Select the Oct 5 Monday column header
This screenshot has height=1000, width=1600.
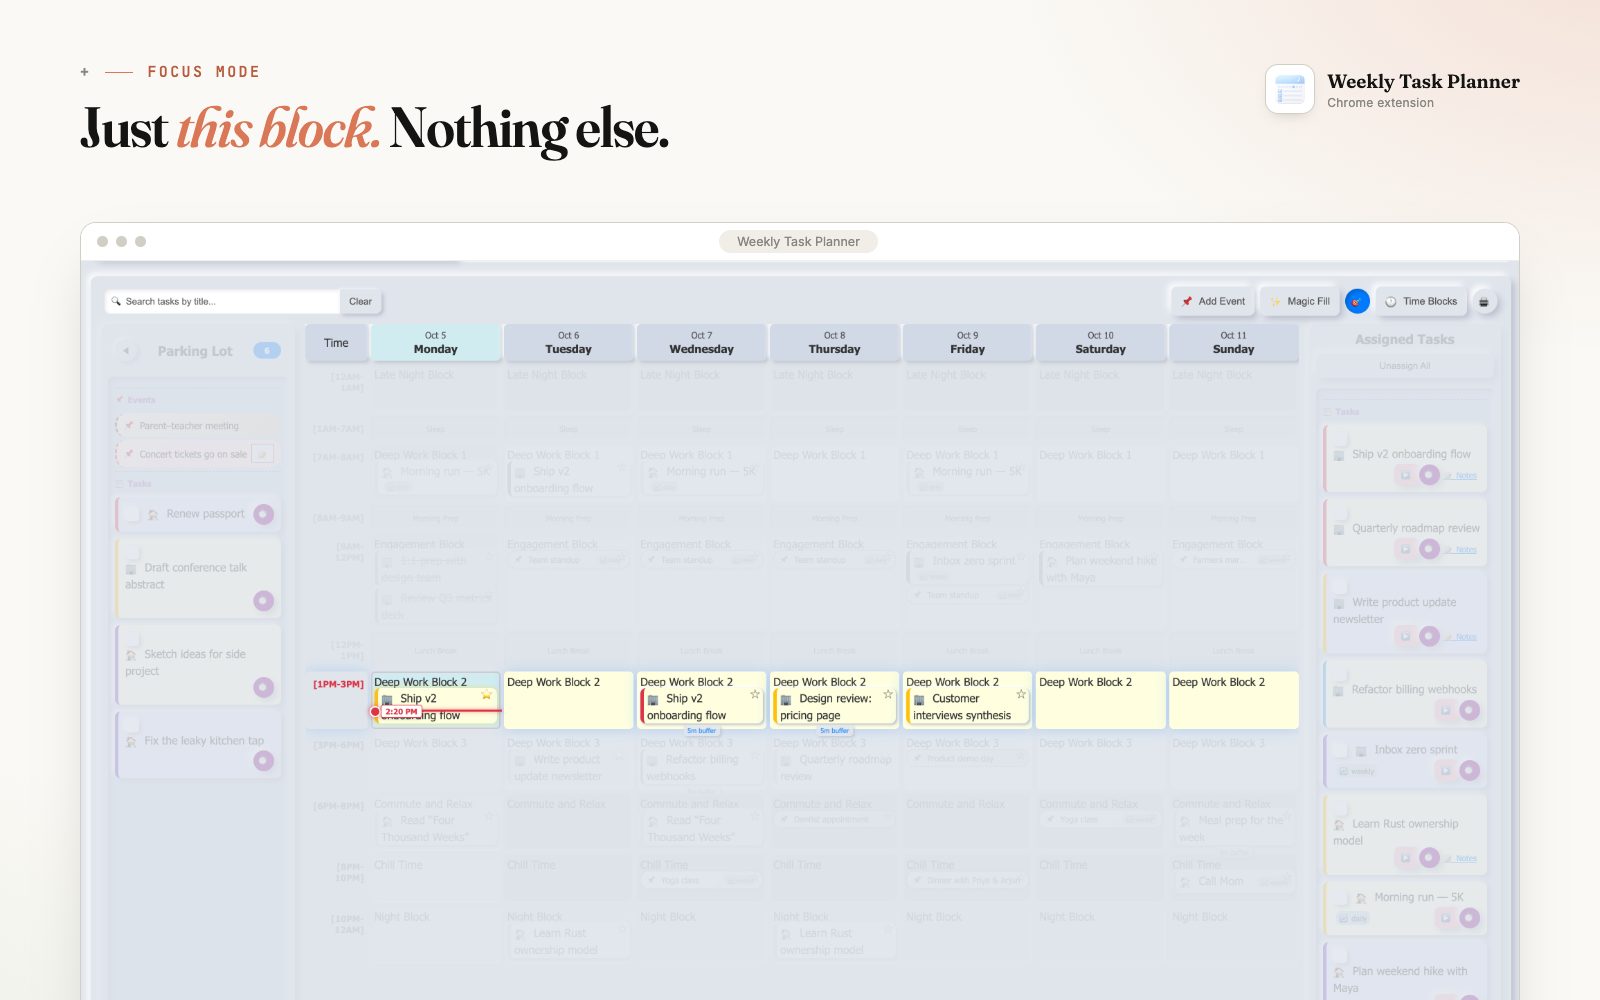tap(436, 343)
